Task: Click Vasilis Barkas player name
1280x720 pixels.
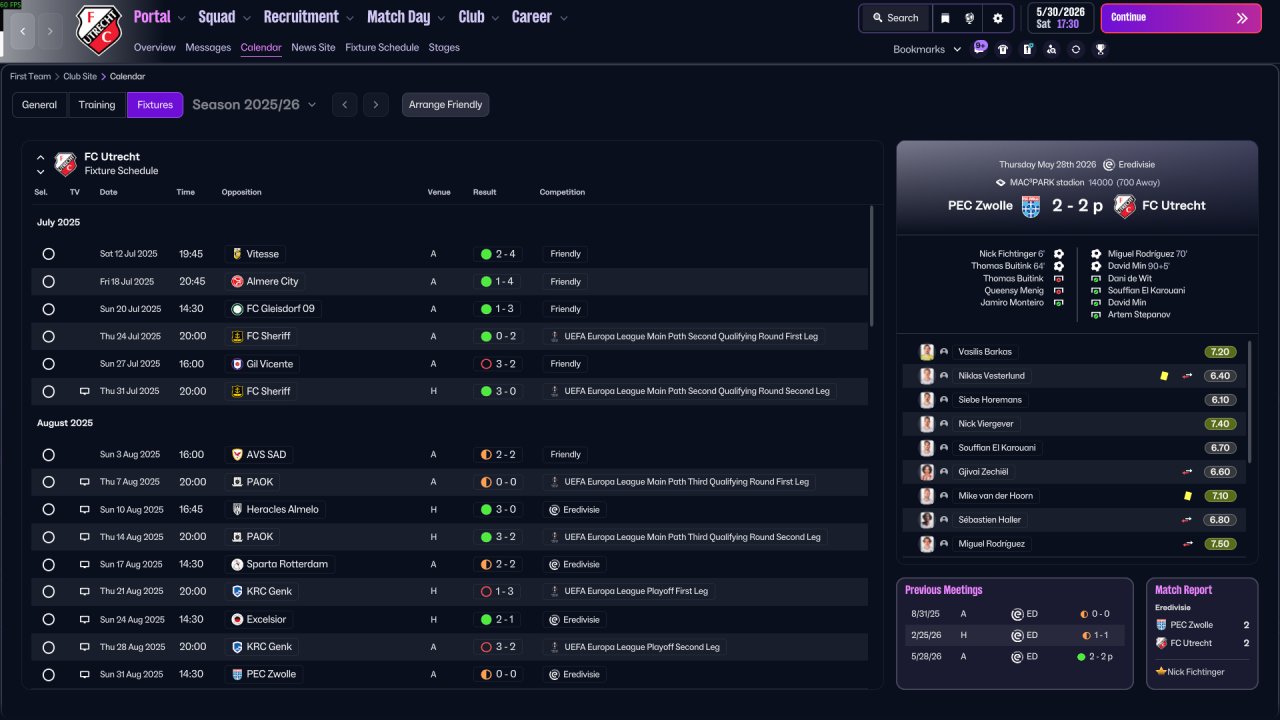Action: pyautogui.click(x=985, y=352)
